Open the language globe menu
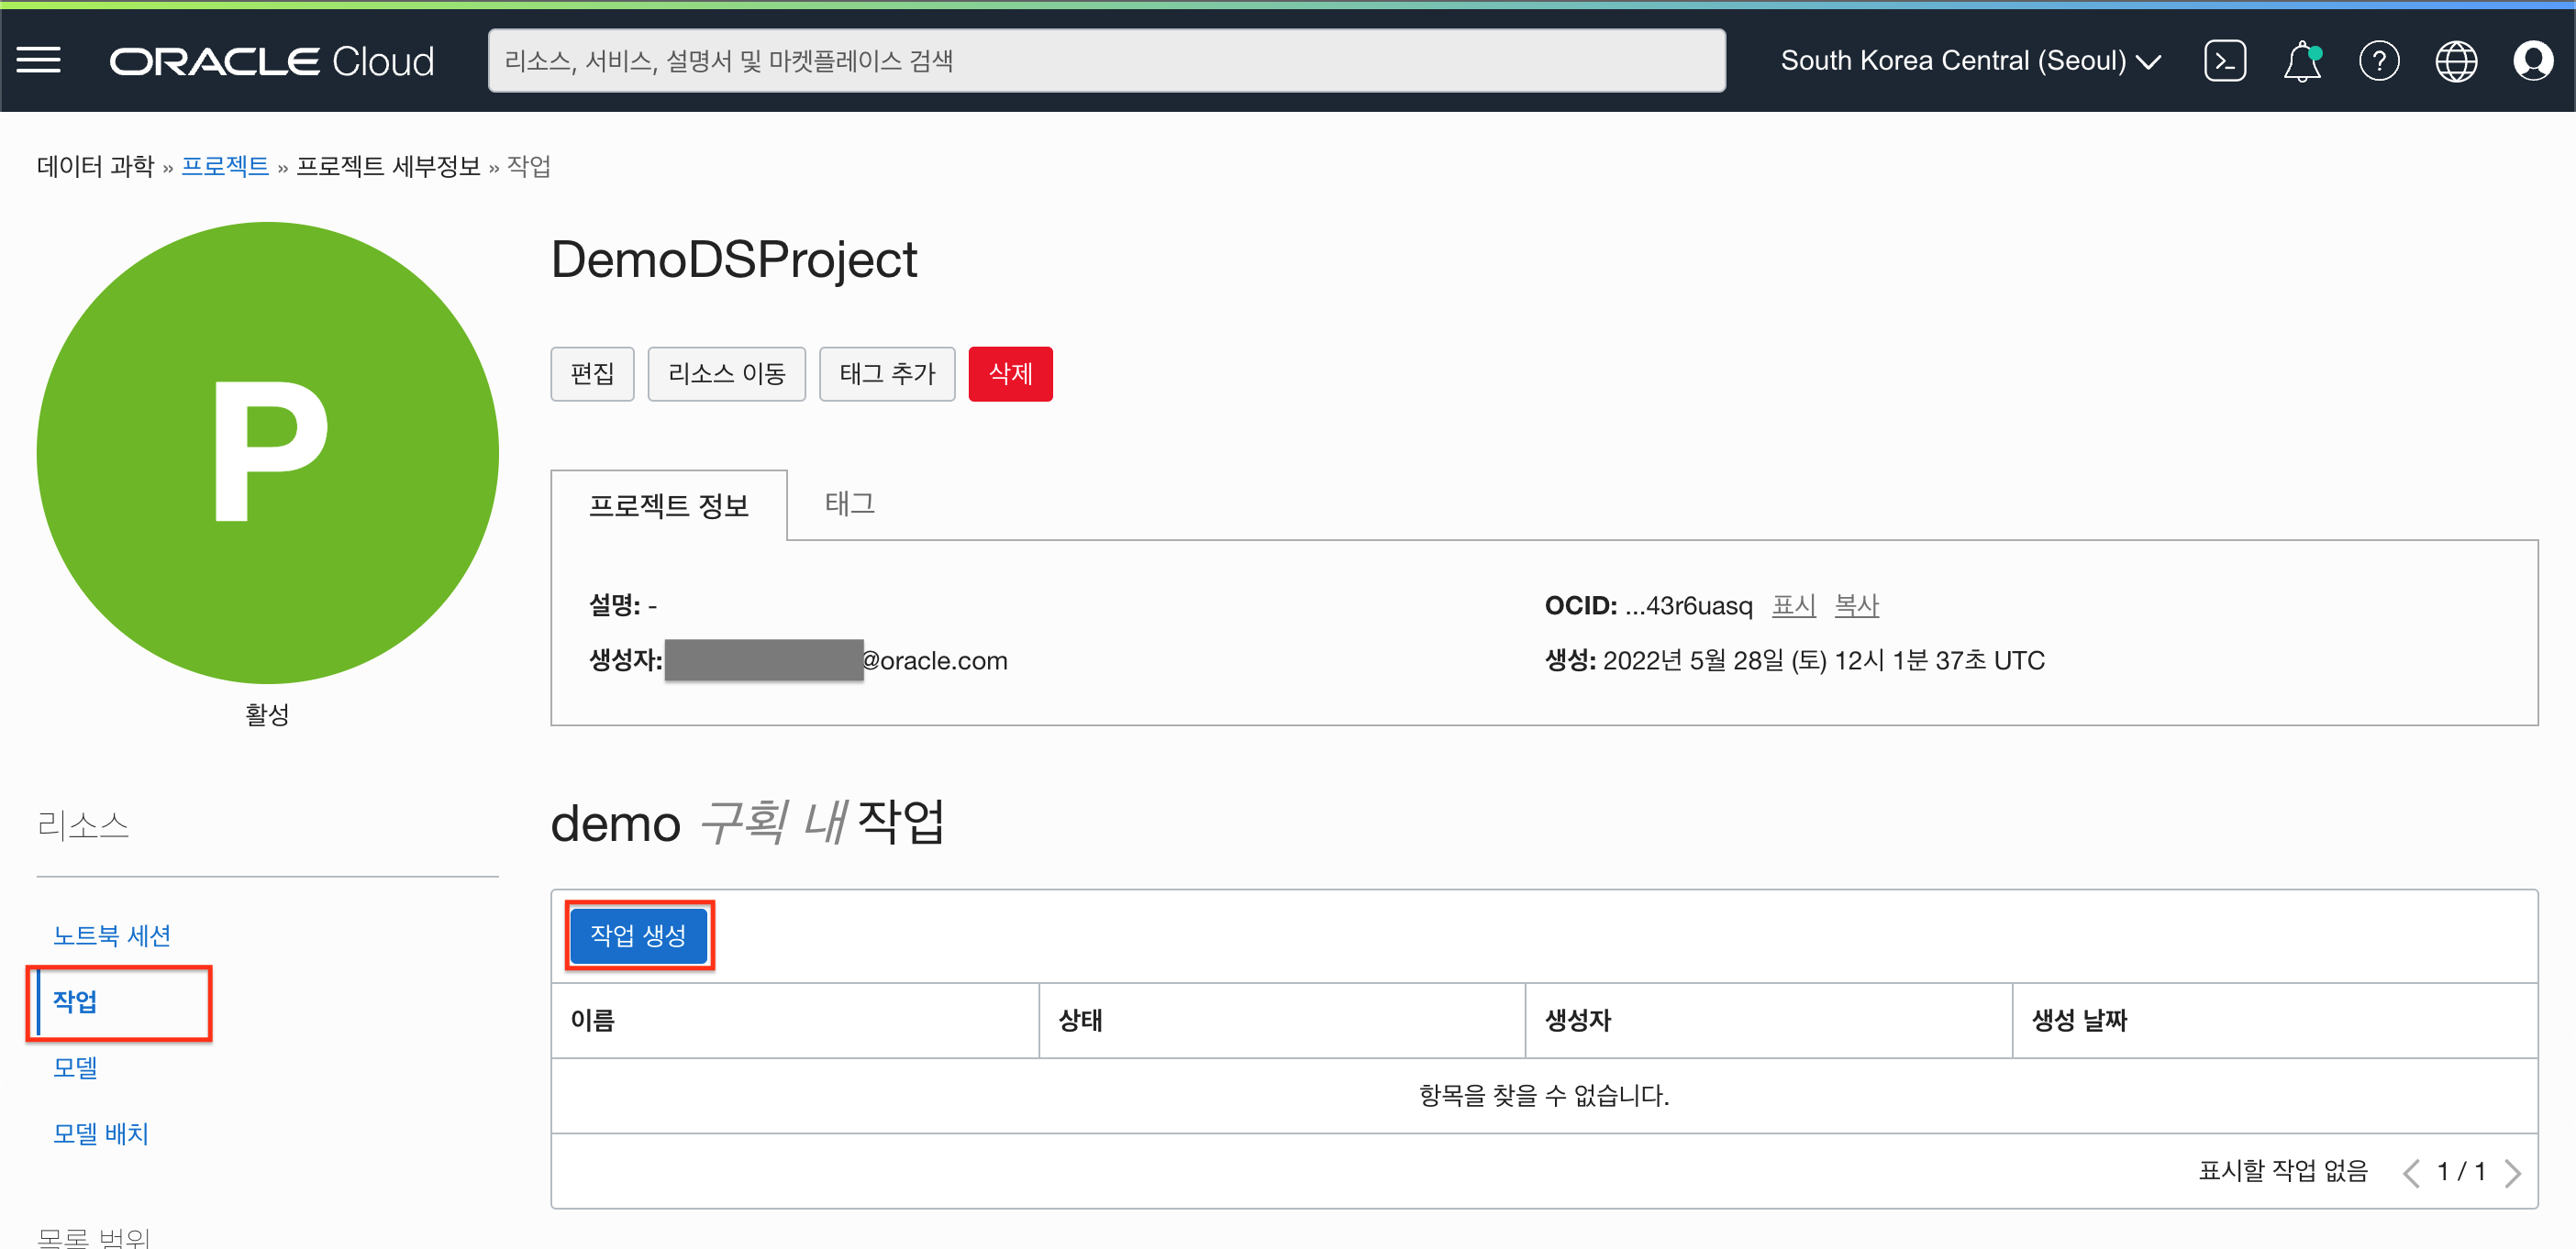 (x=2456, y=61)
